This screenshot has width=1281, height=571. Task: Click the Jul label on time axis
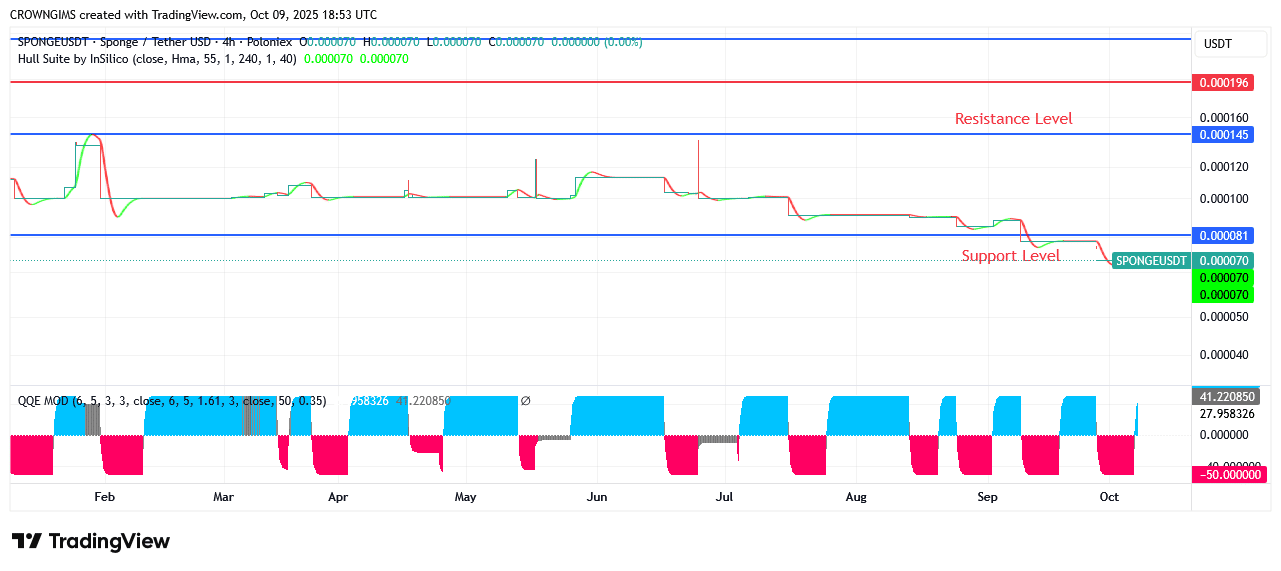[725, 497]
